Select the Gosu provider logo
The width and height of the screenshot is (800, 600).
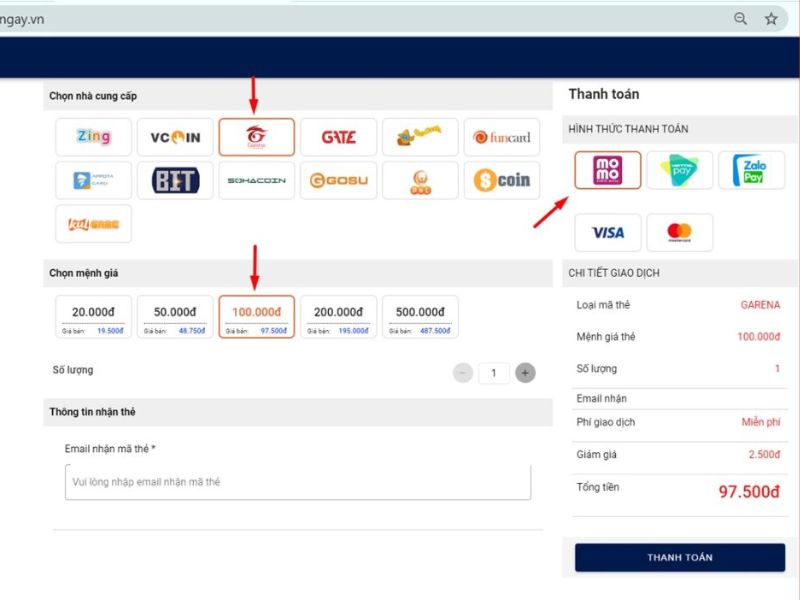pos(339,180)
